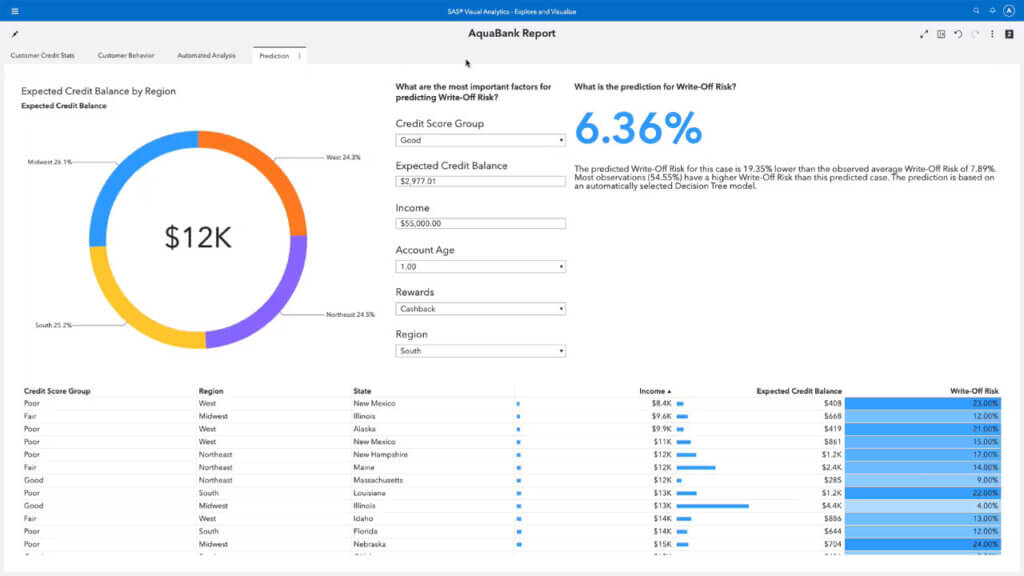Open the Rewards dropdown showing Cashback
The image size is (1024, 576).
(x=480, y=309)
